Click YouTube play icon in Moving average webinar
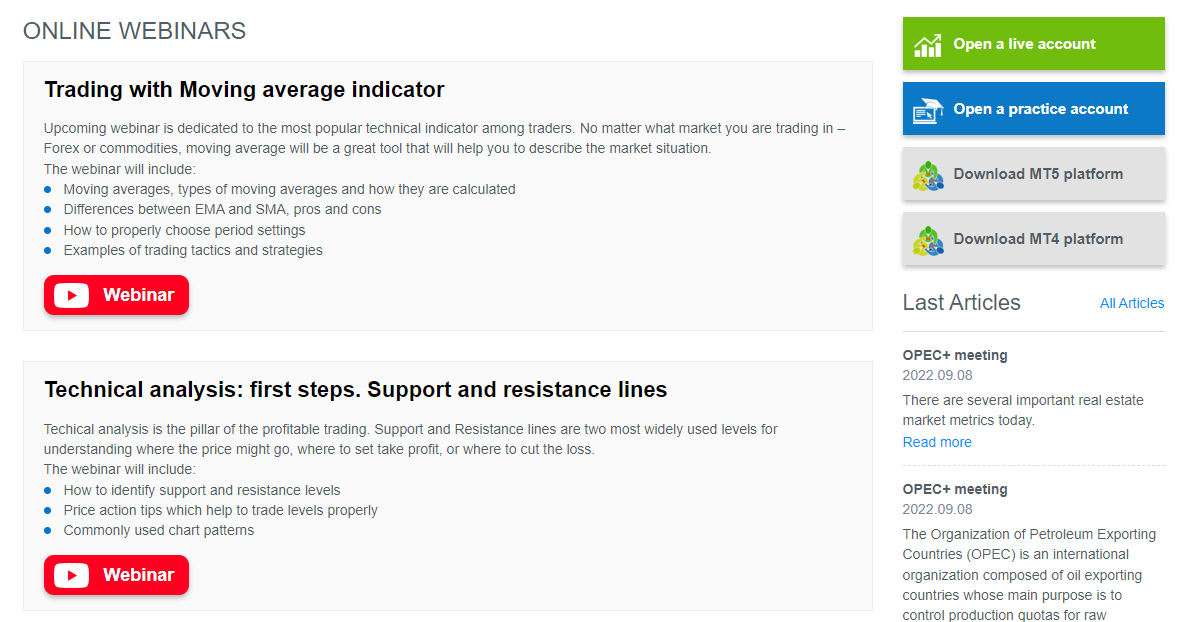This screenshot has width=1177, height=622. click(x=72, y=295)
